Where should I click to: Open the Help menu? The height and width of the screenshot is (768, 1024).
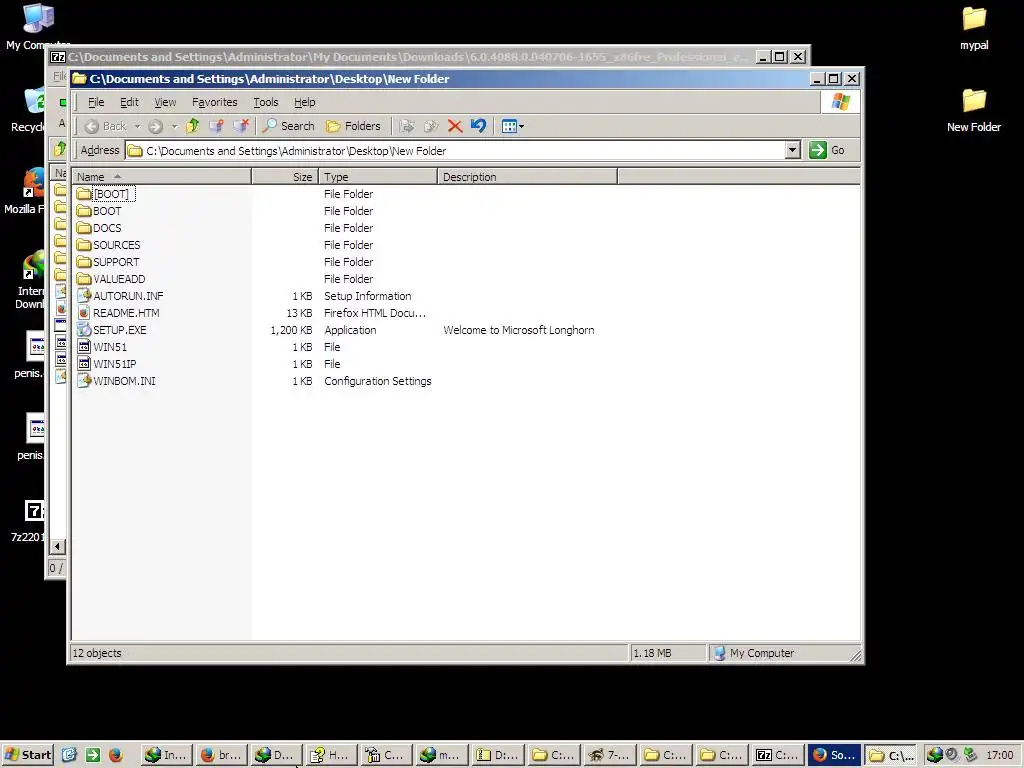304,102
